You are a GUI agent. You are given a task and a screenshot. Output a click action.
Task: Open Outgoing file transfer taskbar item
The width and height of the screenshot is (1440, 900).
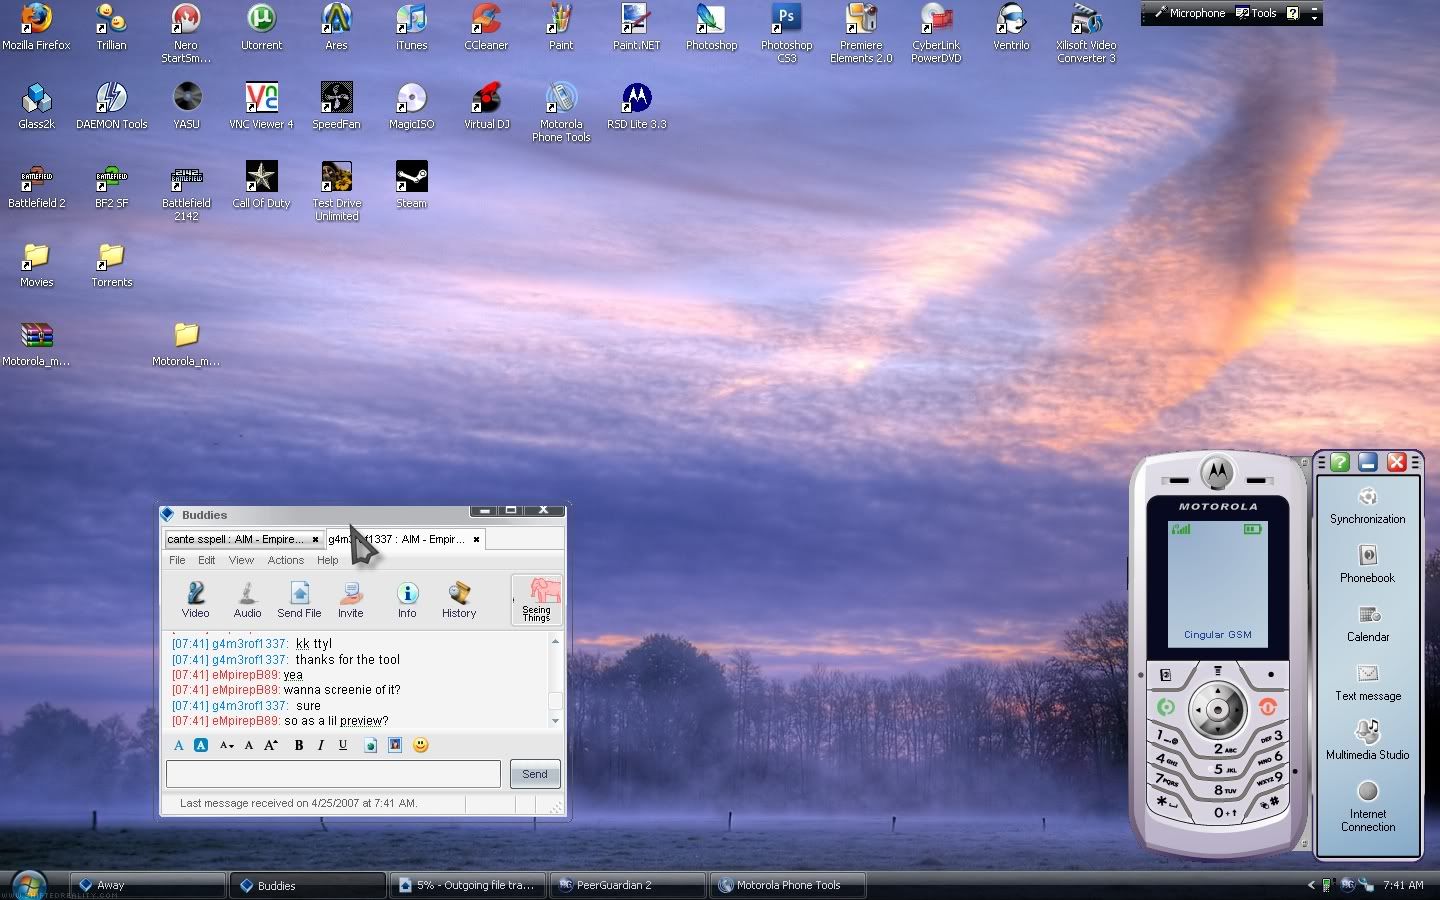click(467, 885)
